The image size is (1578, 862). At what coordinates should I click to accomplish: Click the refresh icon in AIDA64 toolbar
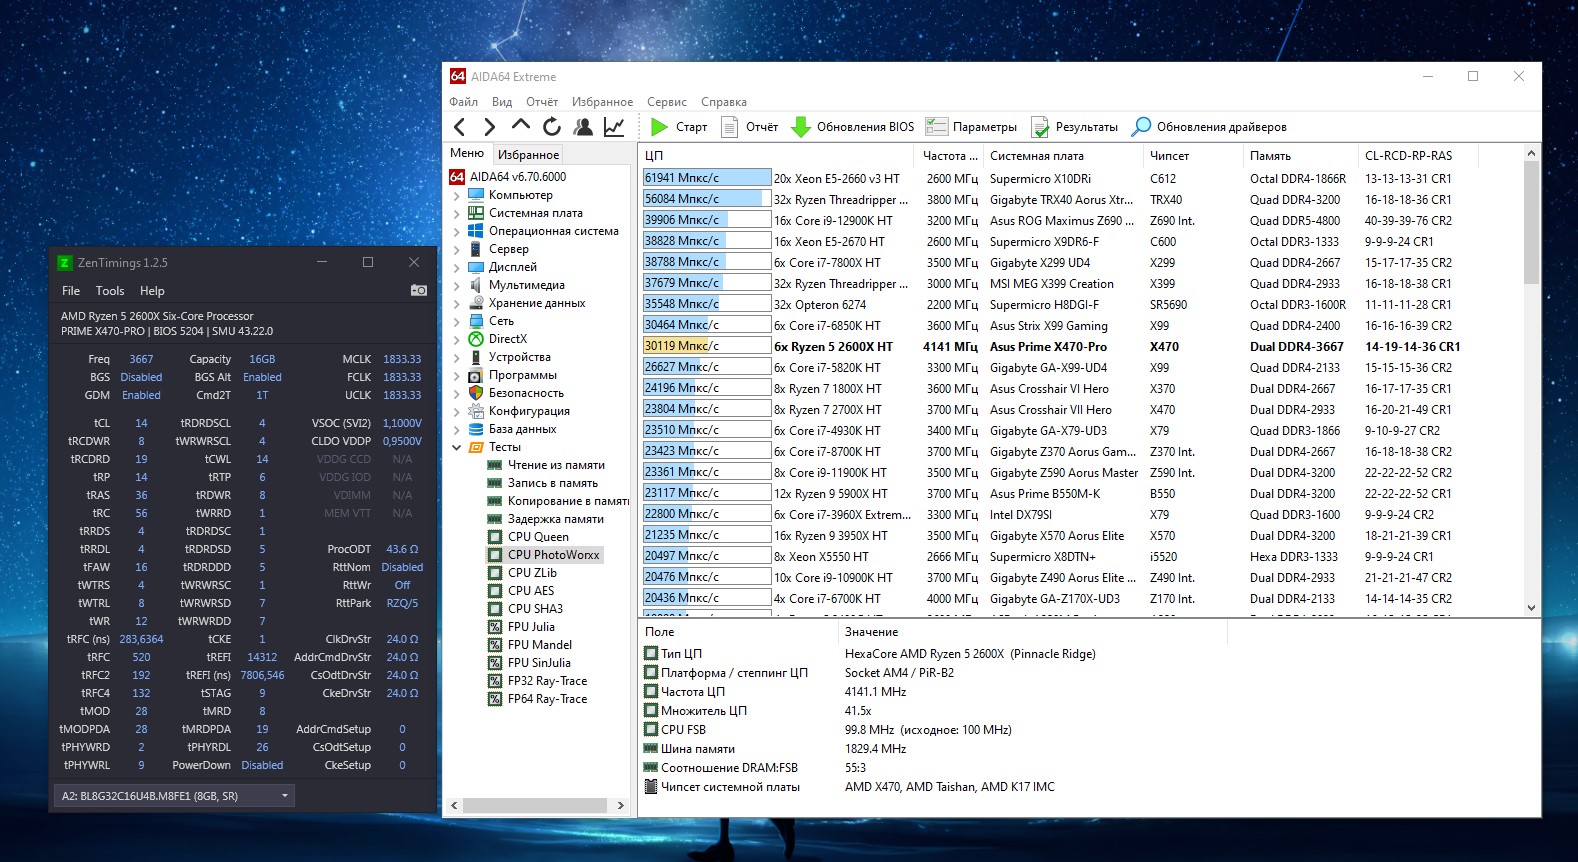point(552,127)
